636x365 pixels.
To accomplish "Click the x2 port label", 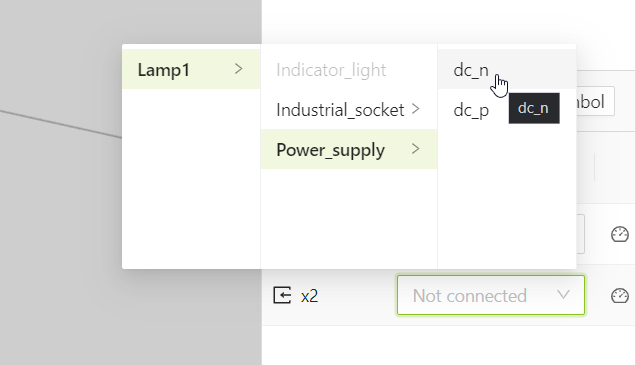I will (309, 296).
